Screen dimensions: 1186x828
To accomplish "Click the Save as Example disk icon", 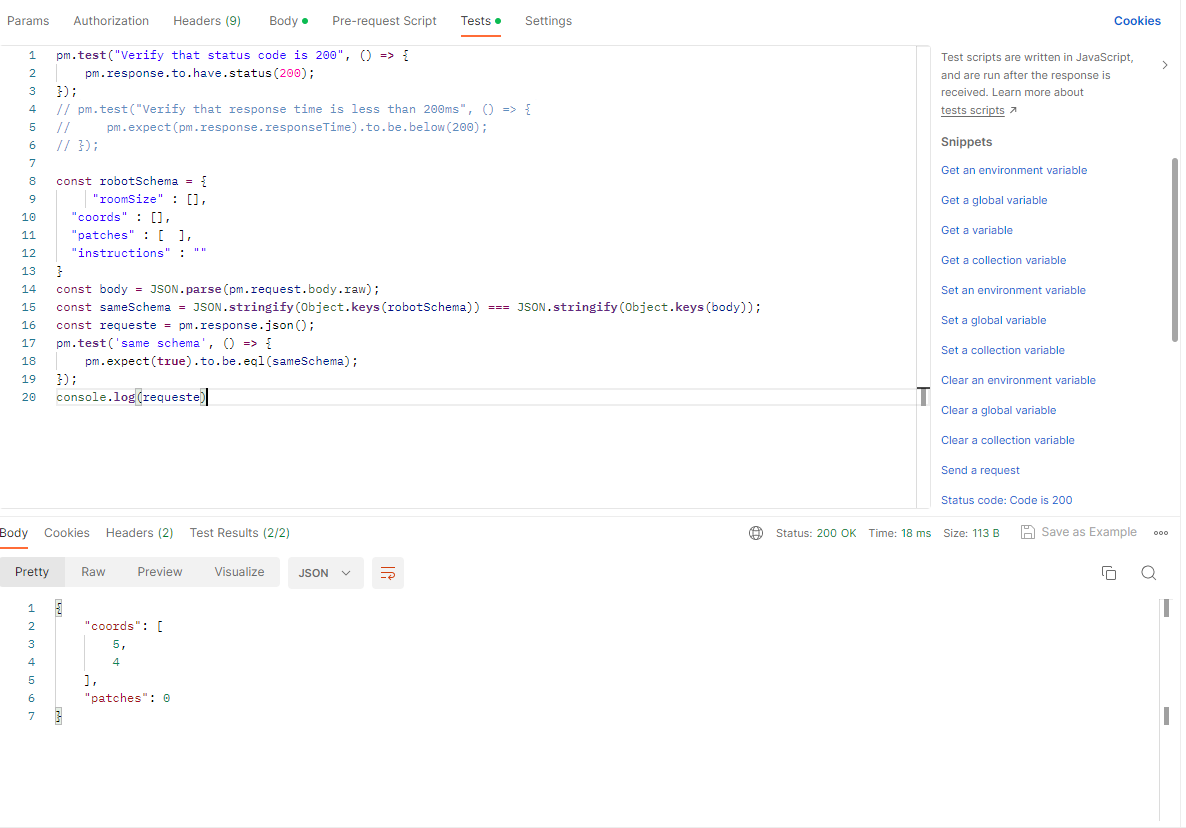I will click(x=1028, y=532).
